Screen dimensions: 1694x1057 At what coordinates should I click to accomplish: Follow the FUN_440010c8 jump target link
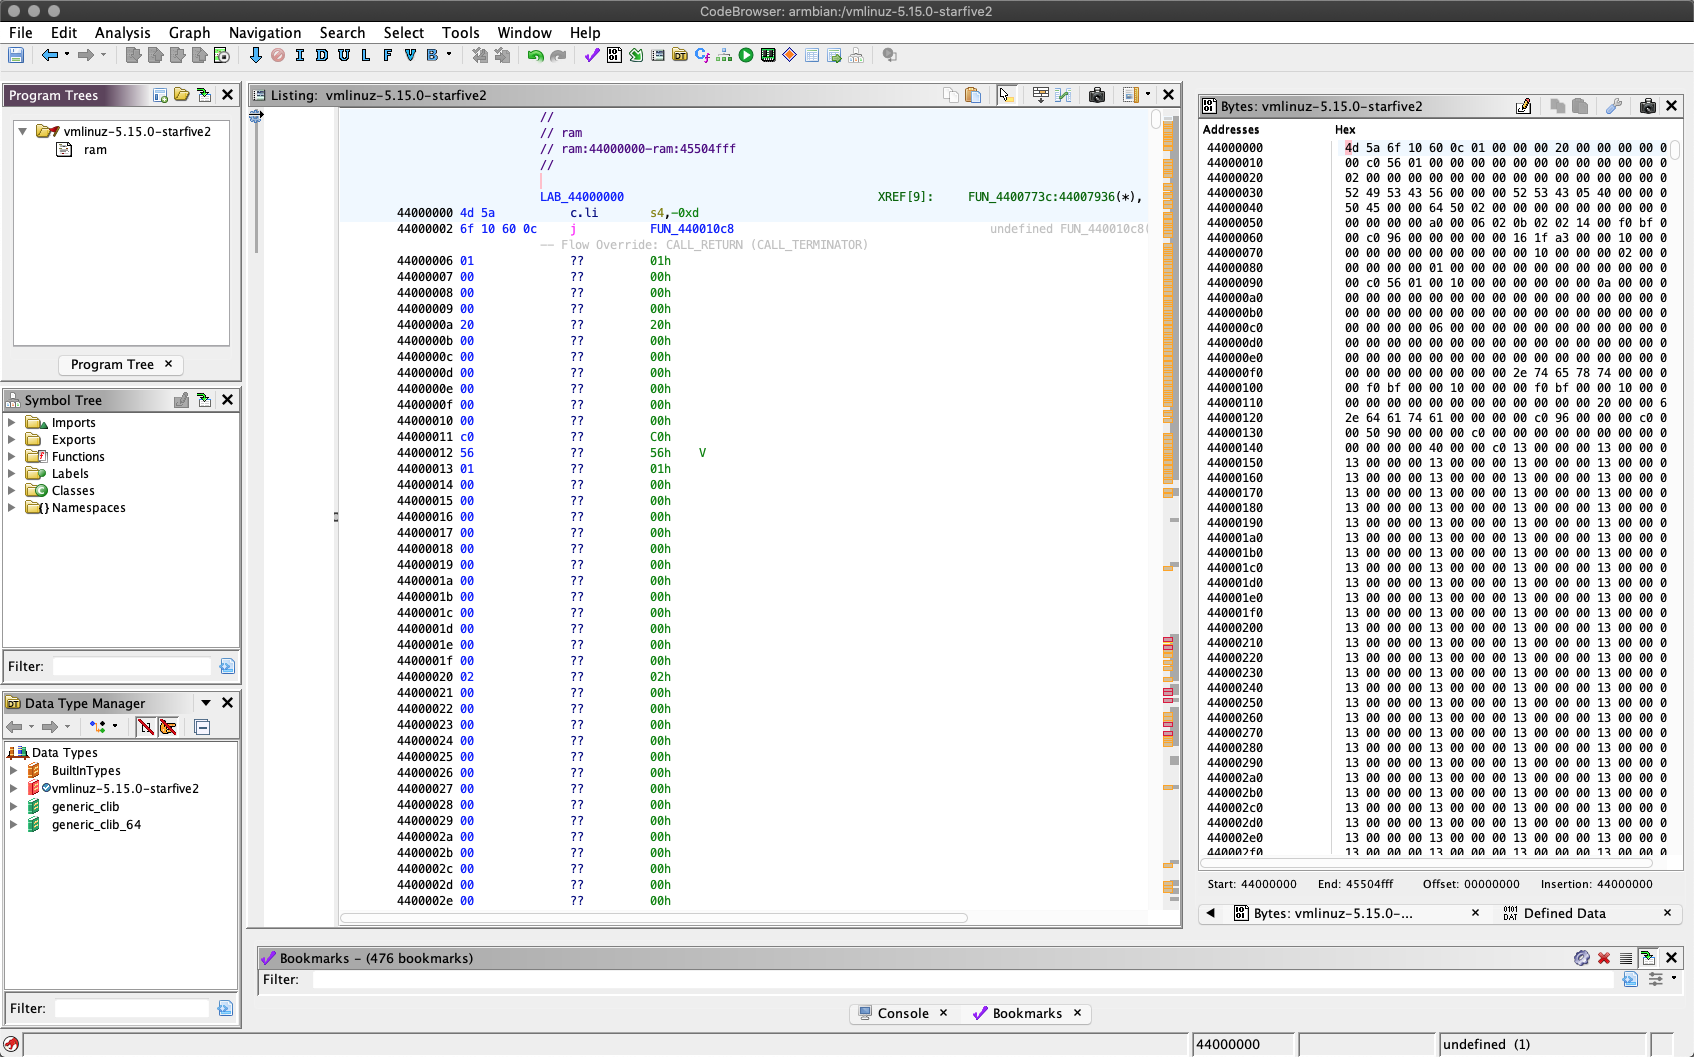pyautogui.click(x=691, y=229)
